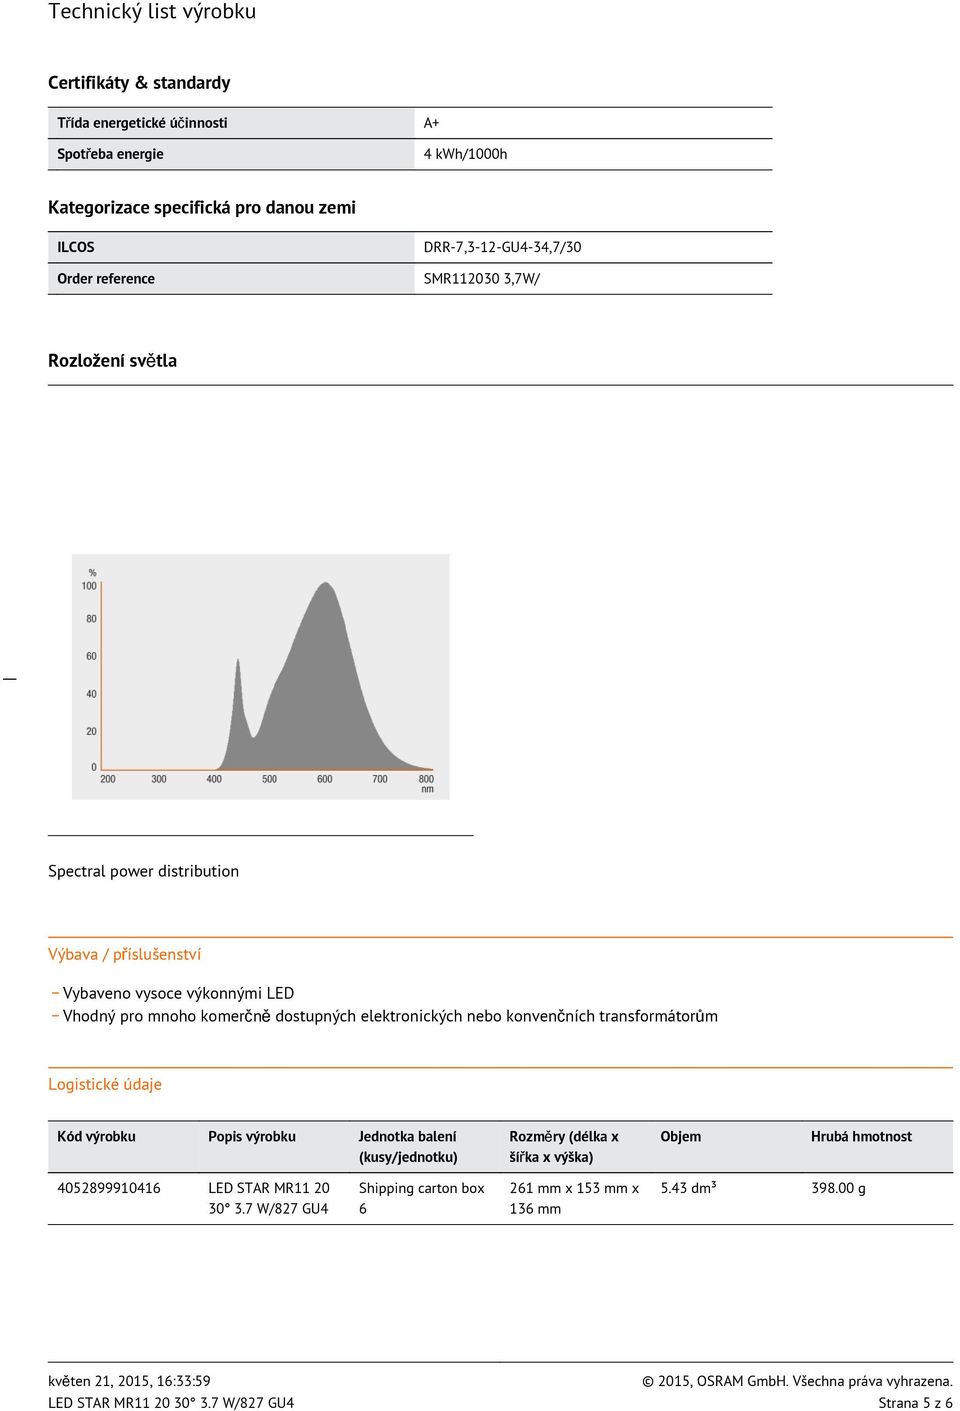Click the 'Spectral power distribution' caption

143,871
